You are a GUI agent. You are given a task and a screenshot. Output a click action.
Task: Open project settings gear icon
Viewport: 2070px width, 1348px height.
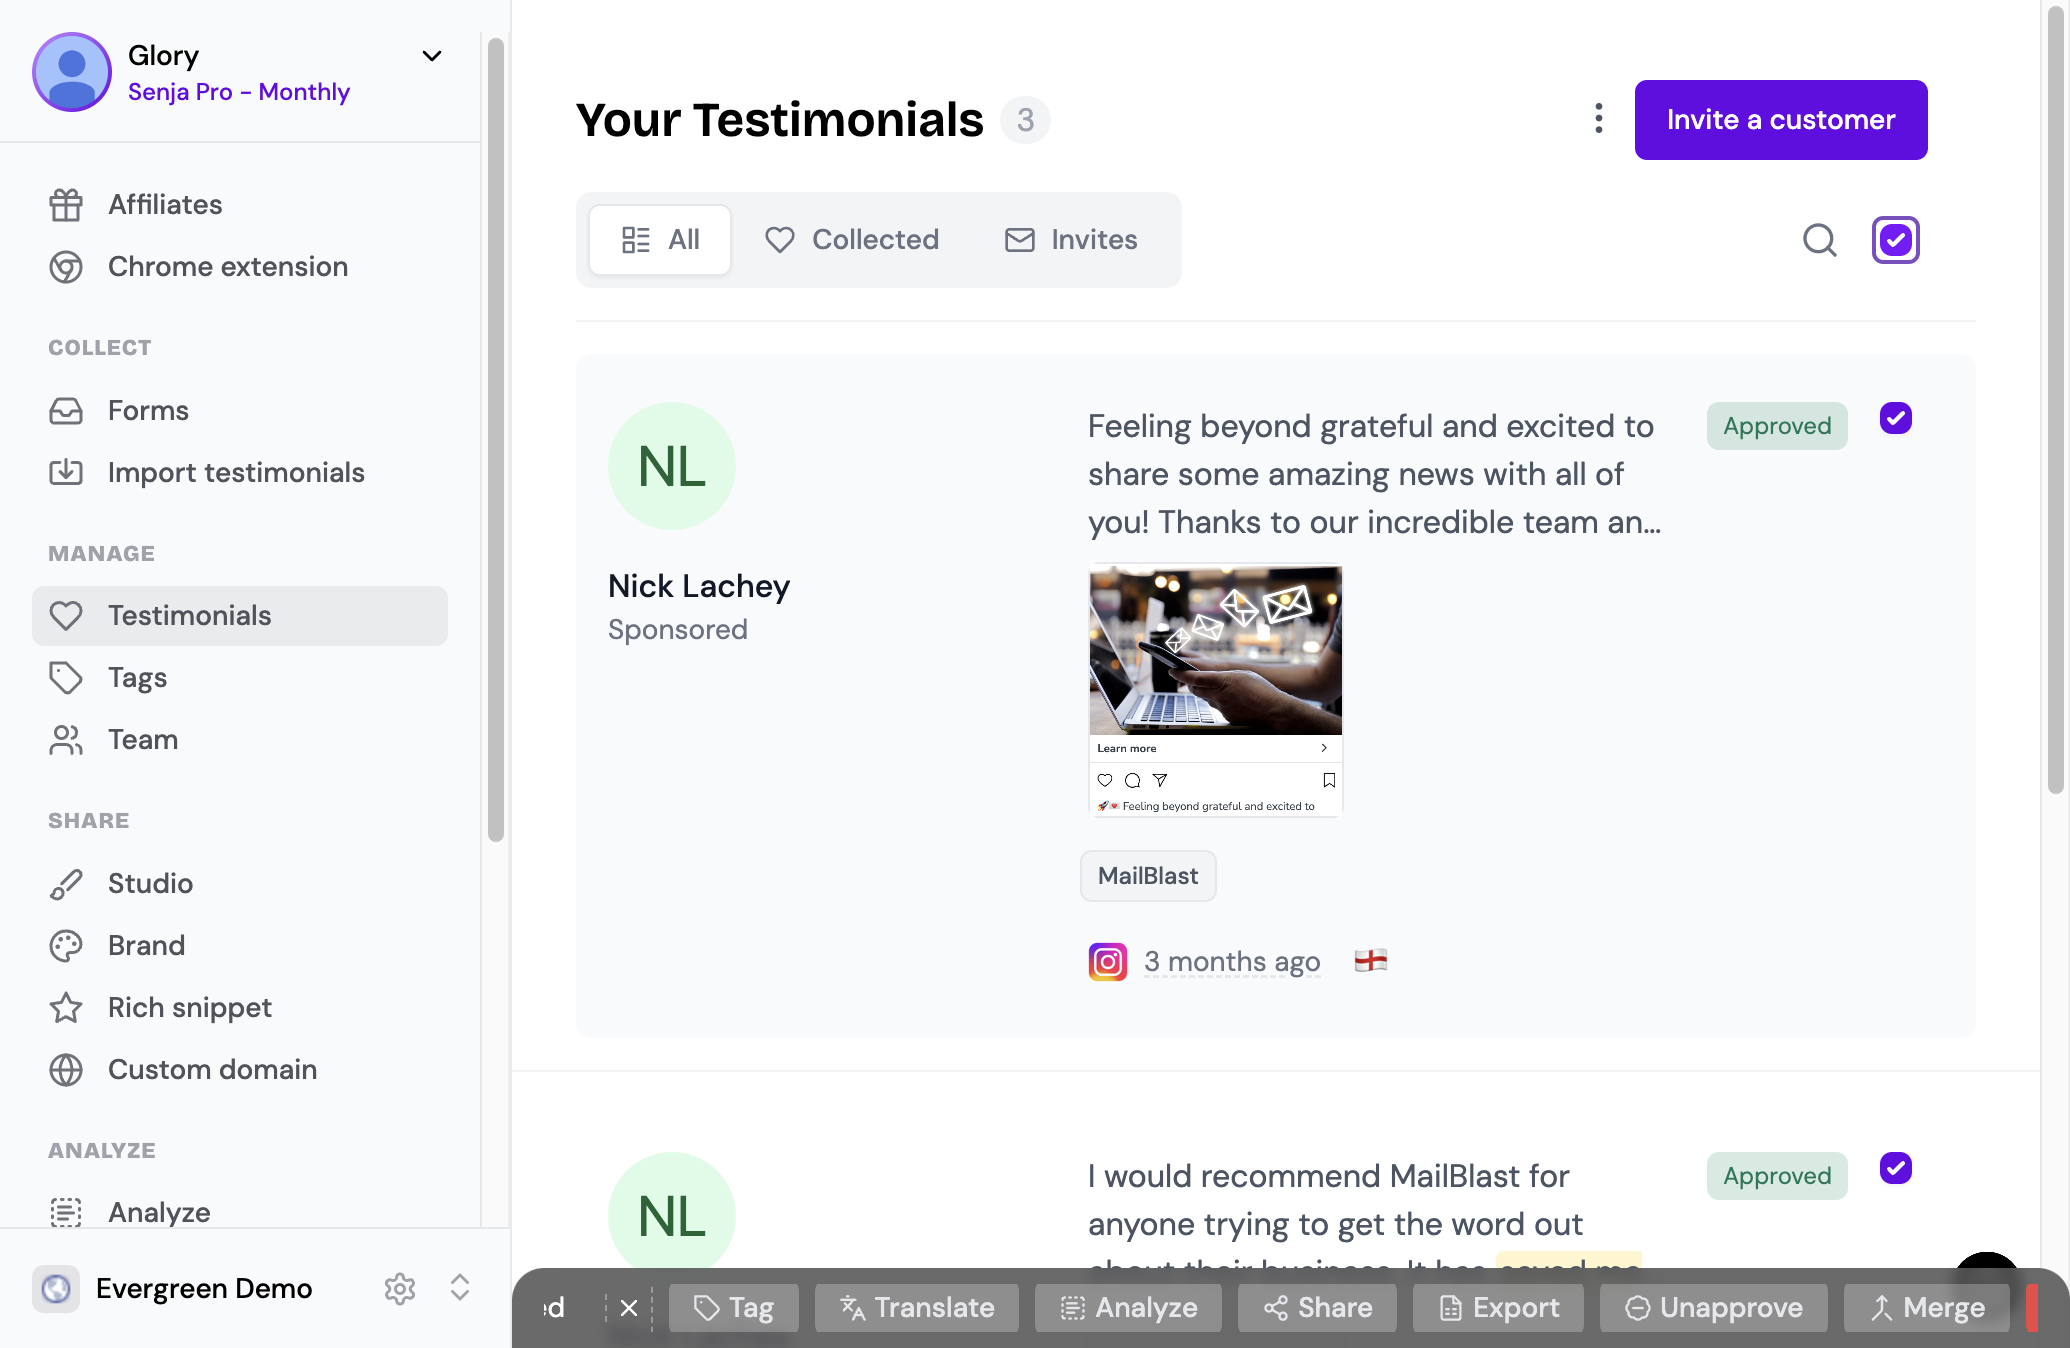(400, 1289)
